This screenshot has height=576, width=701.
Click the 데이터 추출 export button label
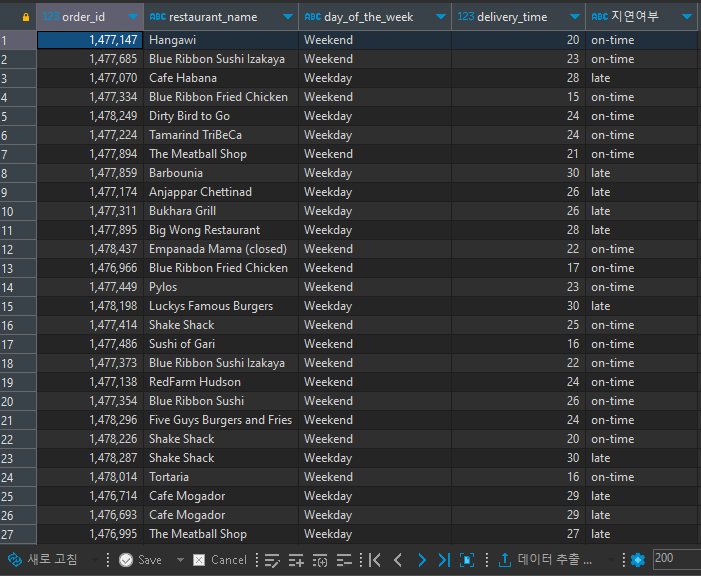pyautogui.click(x=554, y=559)
